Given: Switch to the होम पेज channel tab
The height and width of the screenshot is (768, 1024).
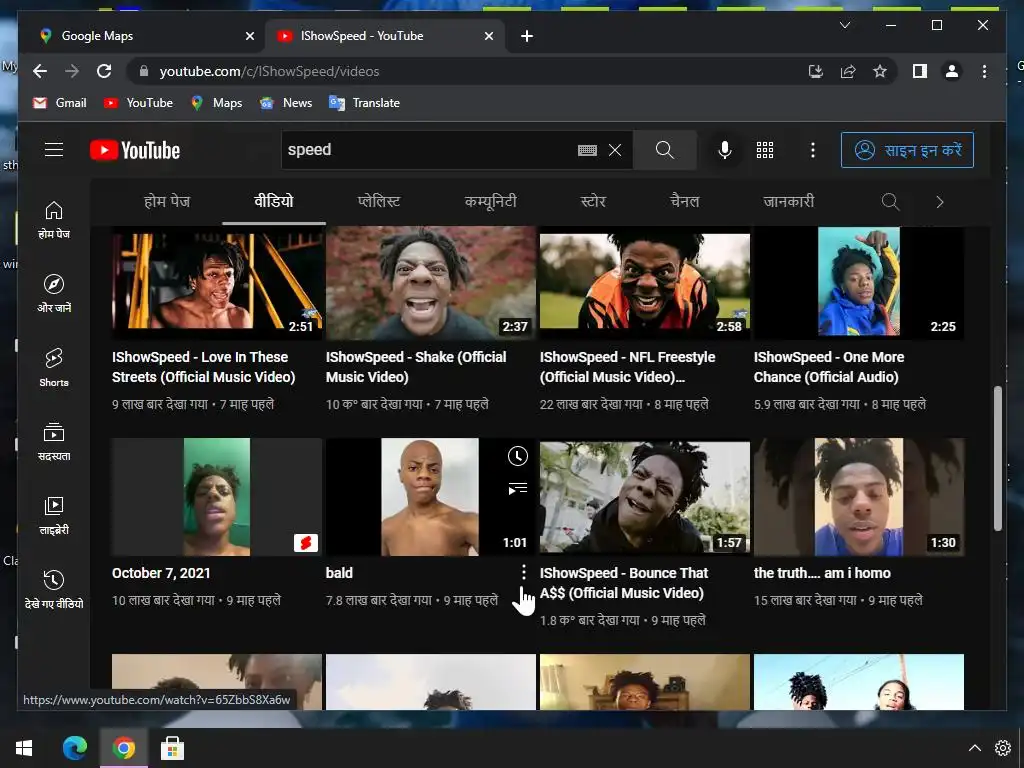Looking at the screenshot, I should [167, 201].
